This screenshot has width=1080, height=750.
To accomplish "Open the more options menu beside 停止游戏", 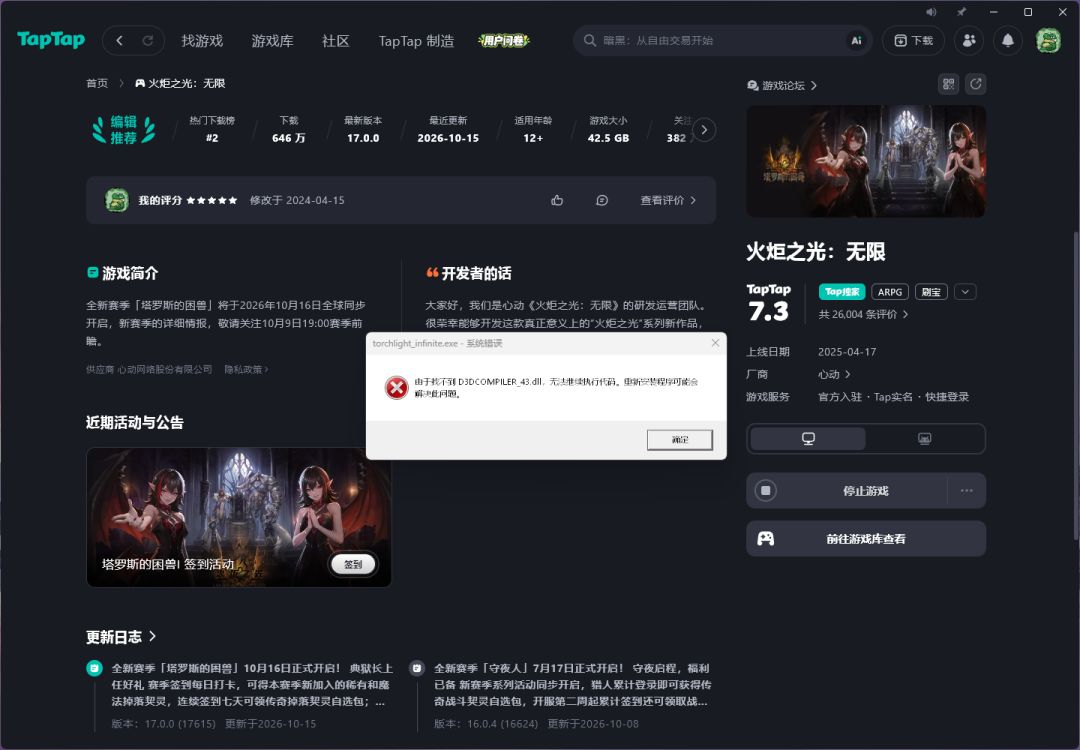I will (966, 490).
